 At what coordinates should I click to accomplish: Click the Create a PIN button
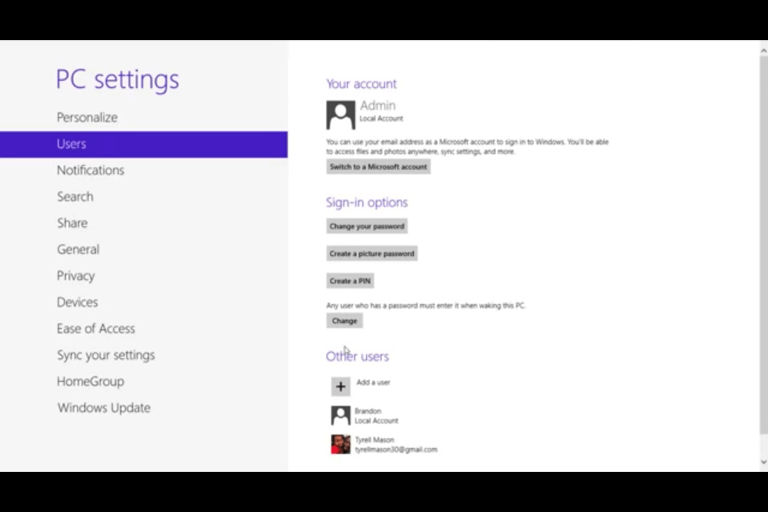pyautogui.click(x=350, y=281)
